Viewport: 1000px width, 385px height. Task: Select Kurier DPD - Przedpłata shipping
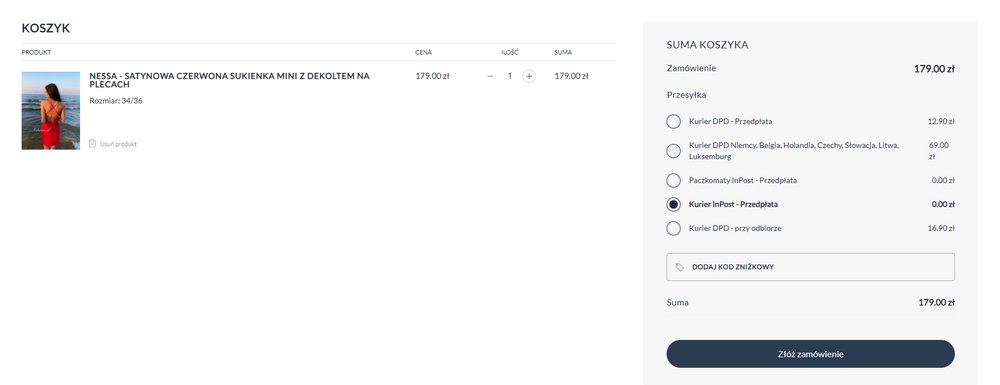[x=673, y=121]
